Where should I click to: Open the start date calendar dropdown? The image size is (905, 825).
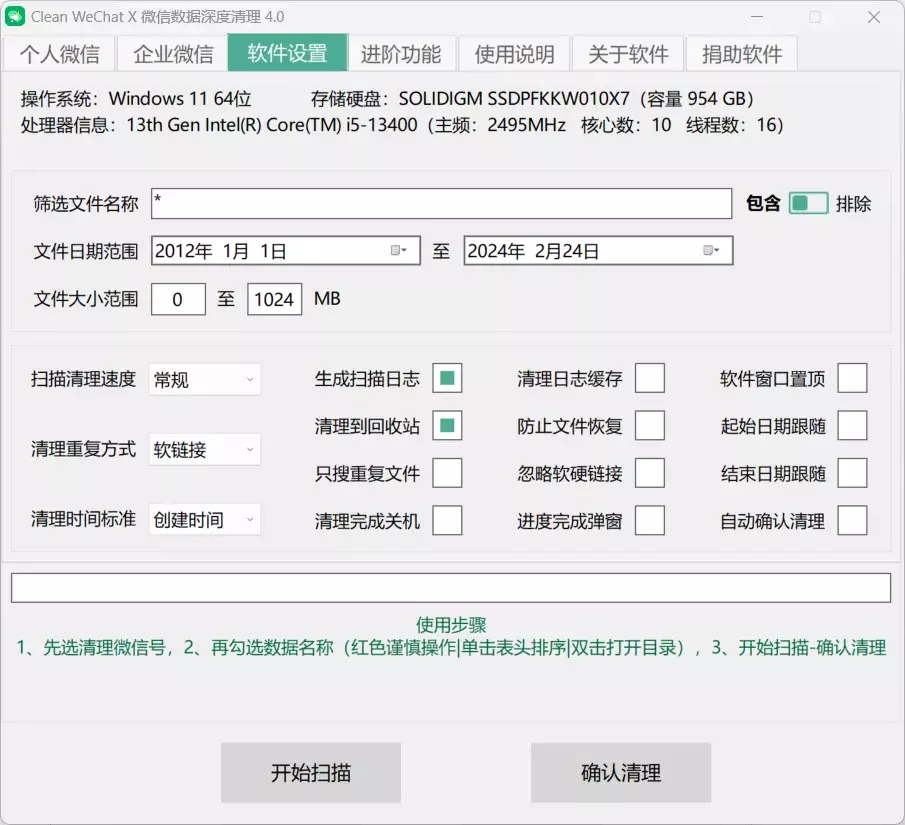399,251
